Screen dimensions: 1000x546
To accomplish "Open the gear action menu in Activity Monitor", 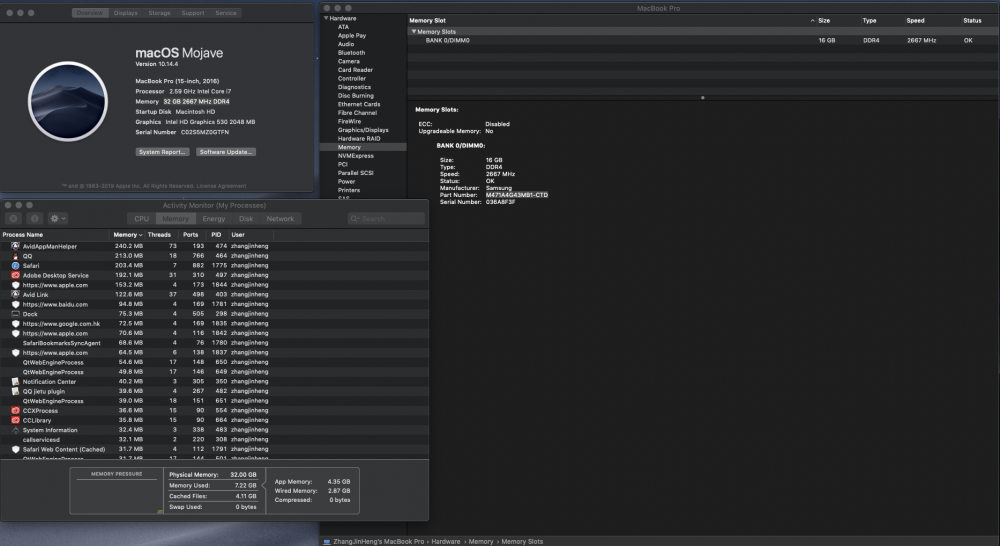I will click(57, 218).
